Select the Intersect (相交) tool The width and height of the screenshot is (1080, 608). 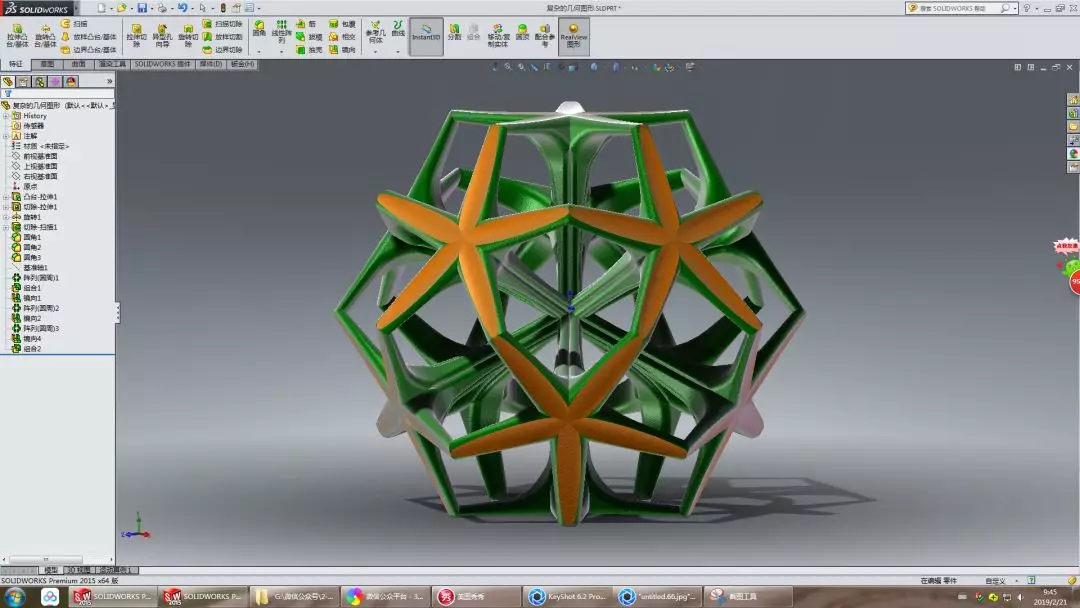[x=342, y=36]
